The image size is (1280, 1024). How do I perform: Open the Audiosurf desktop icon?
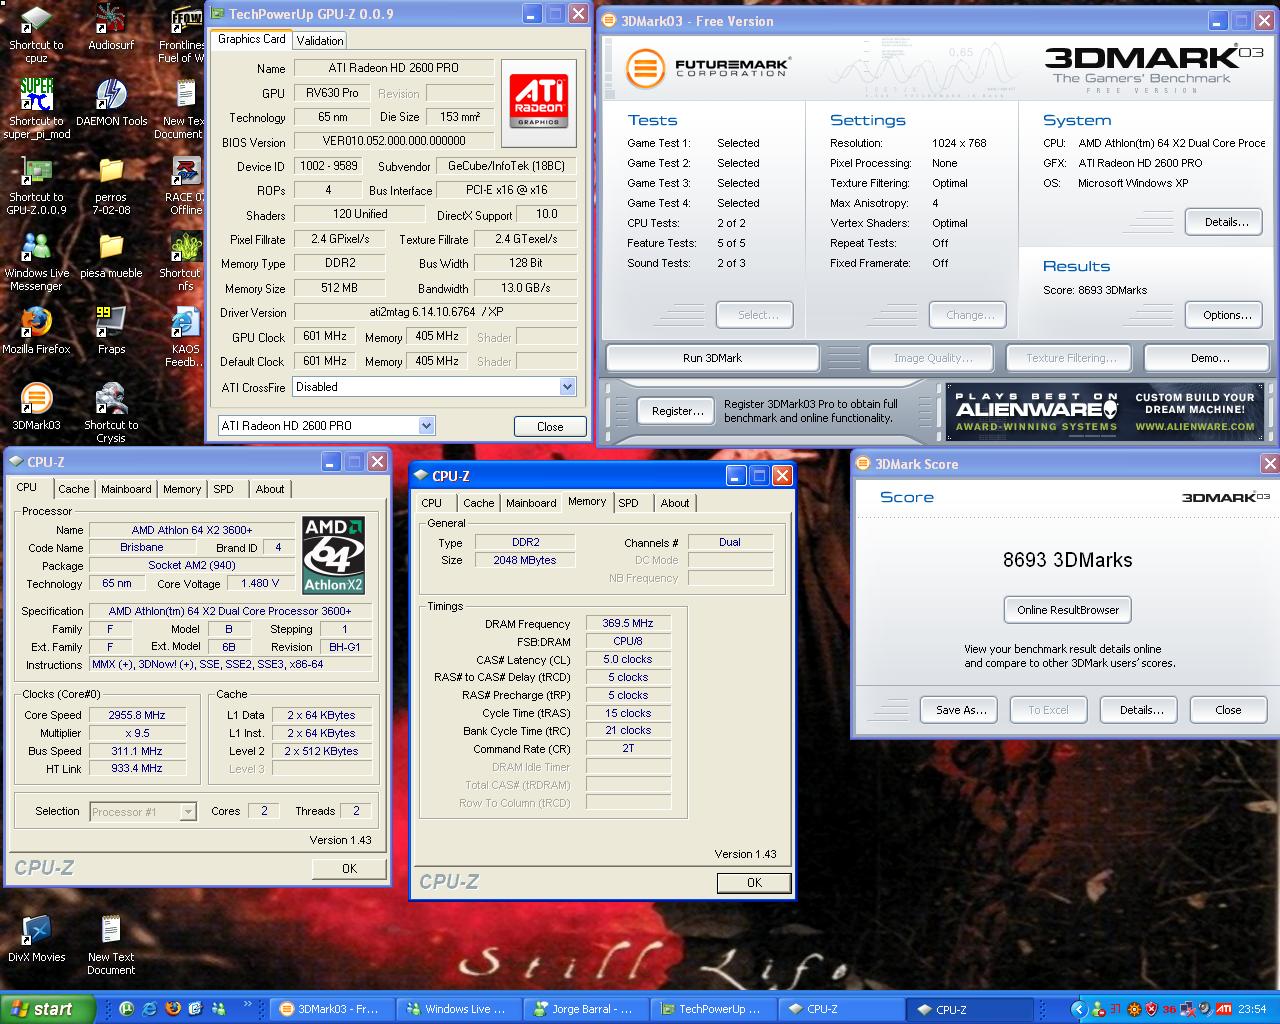click(x=111, y=27)
